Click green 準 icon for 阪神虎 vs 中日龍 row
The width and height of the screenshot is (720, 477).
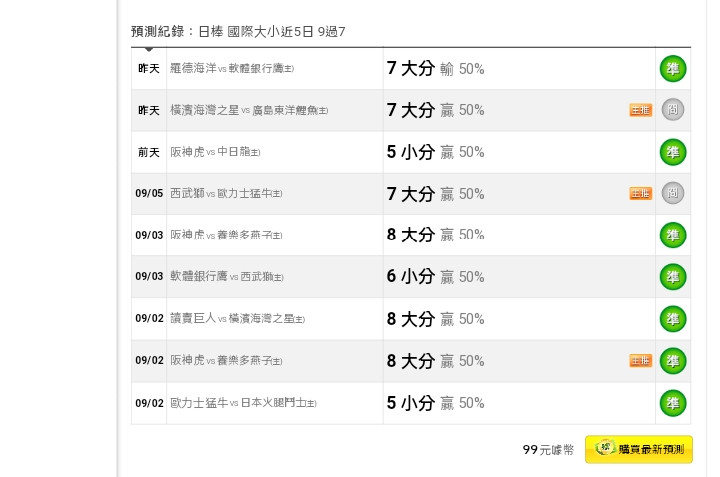[673, 152]
